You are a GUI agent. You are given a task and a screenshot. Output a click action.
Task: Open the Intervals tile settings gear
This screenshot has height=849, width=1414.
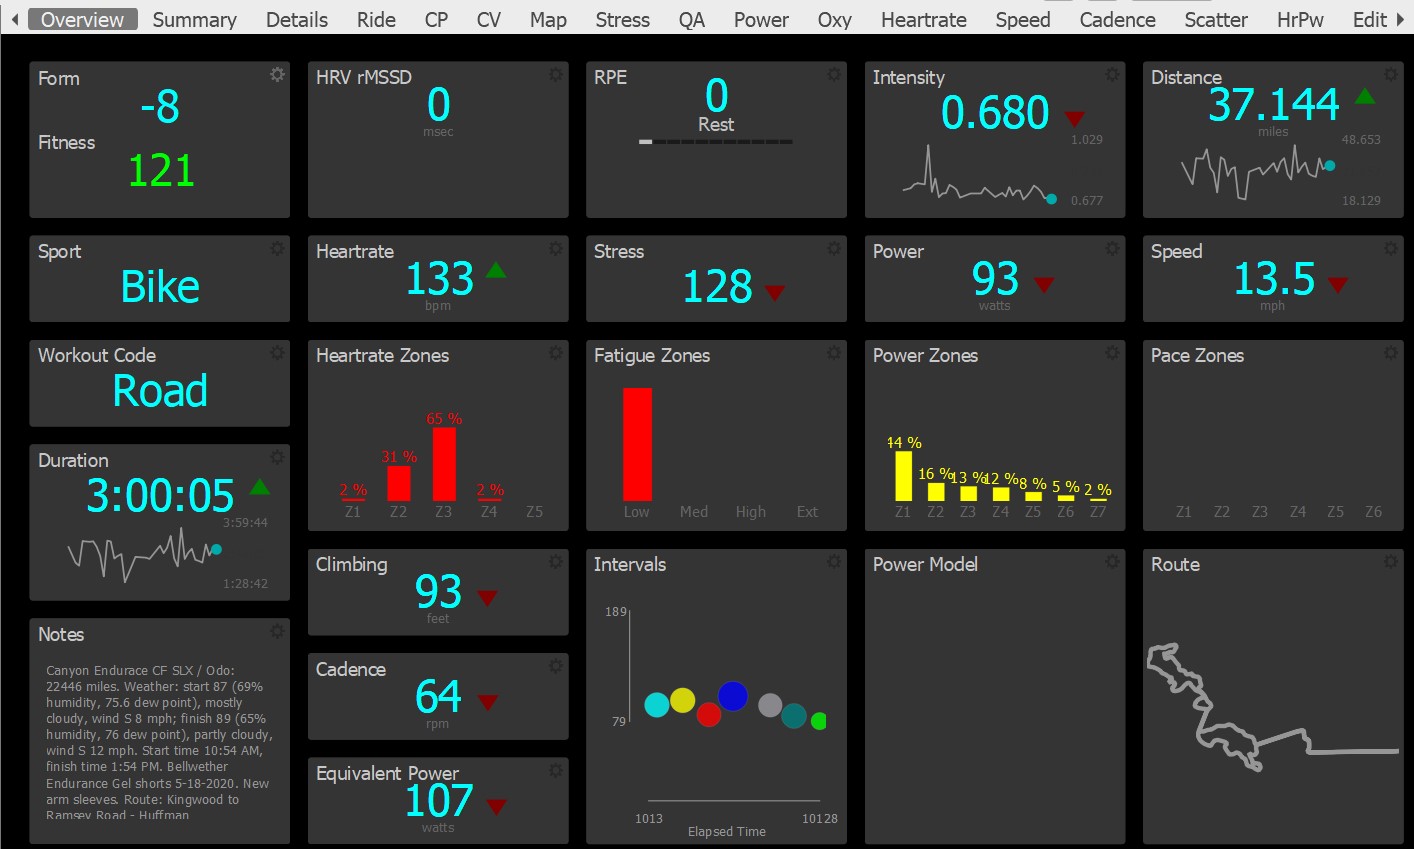(833, 562)
